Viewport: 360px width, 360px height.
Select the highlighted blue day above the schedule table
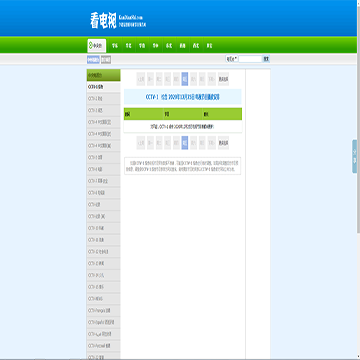coord(185,79)
